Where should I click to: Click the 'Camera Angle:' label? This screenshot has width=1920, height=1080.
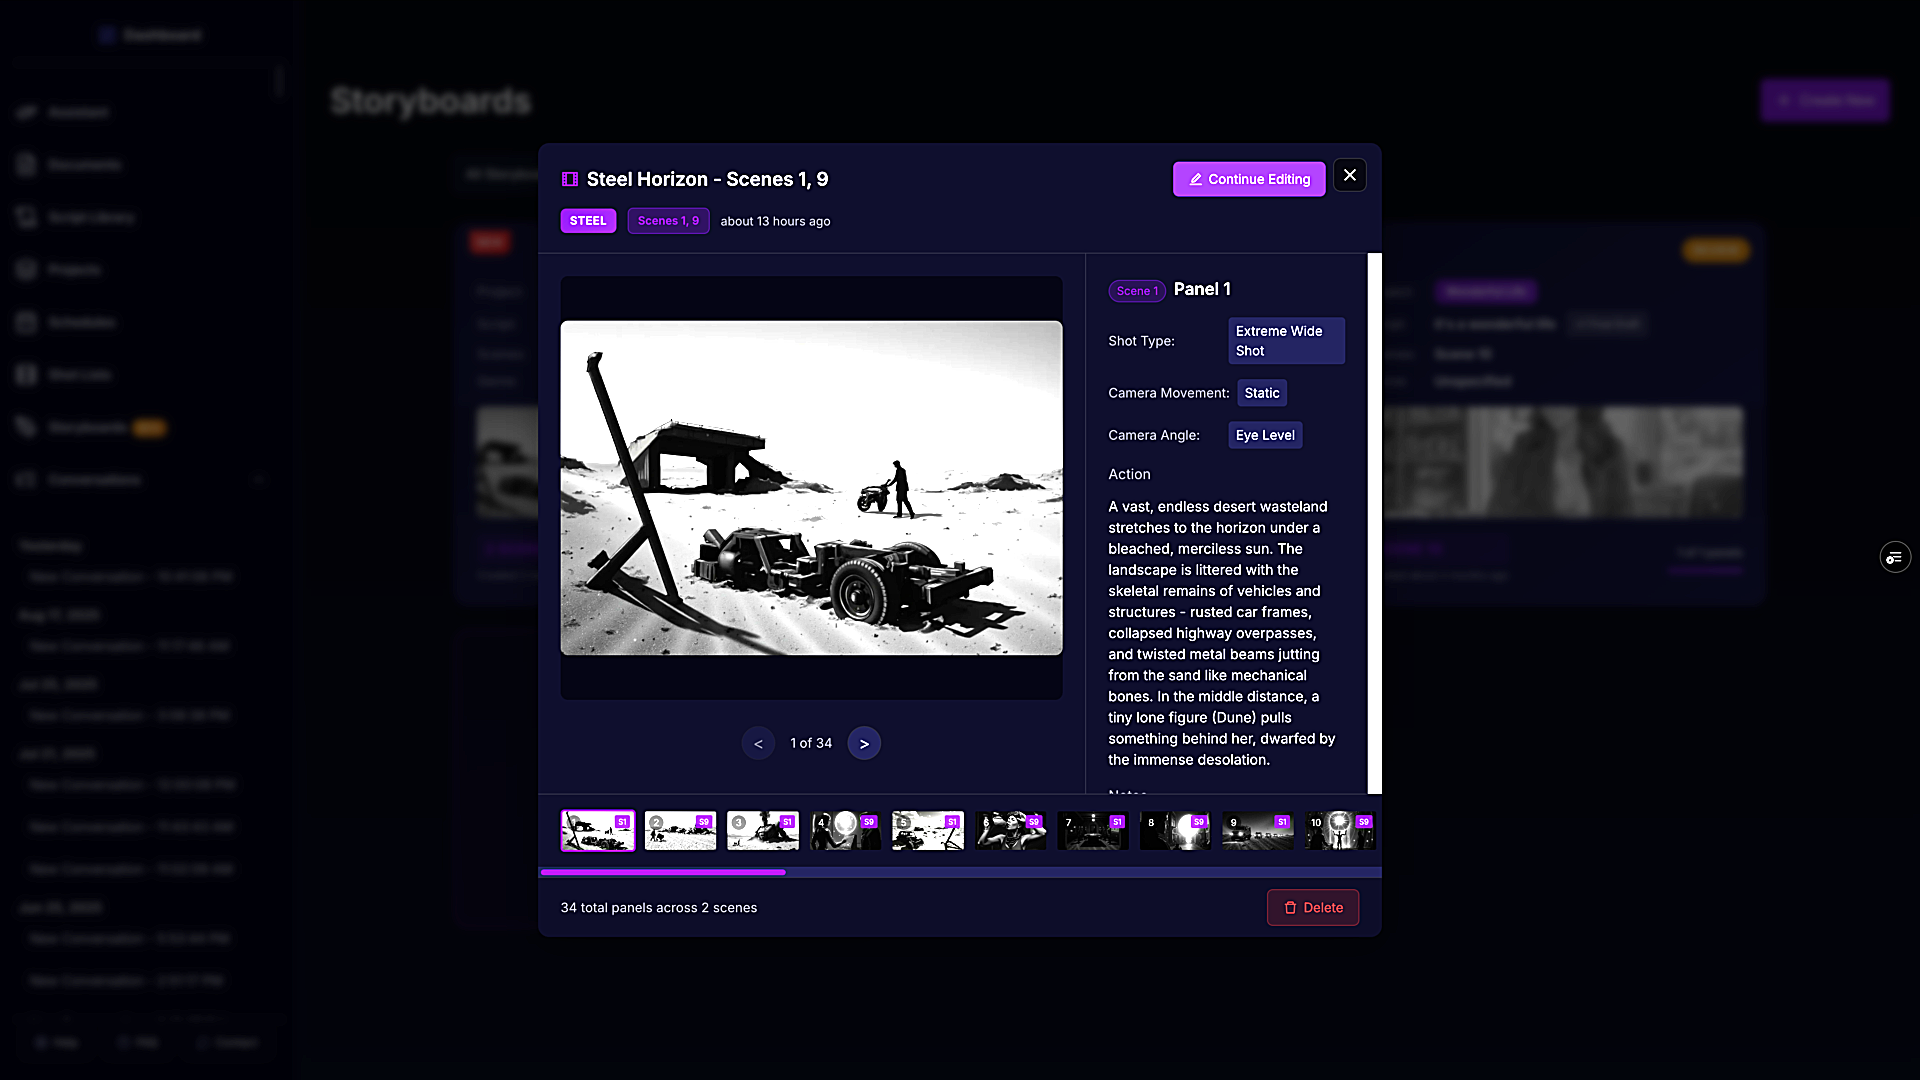pos(1153,435)
